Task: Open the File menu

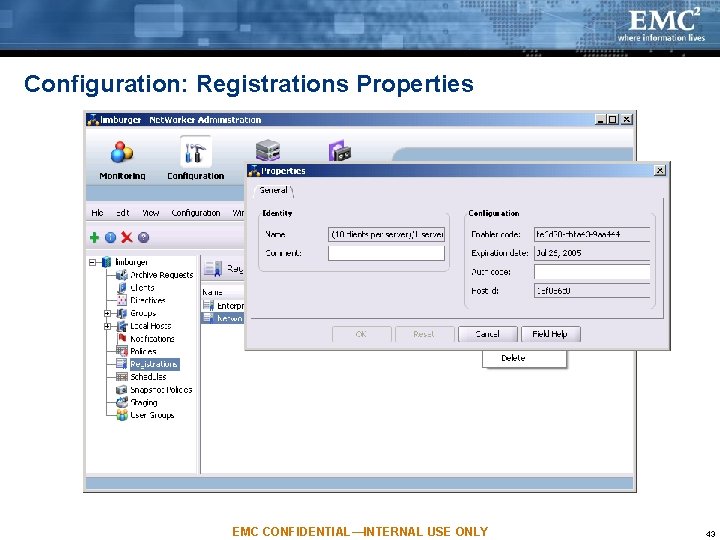Action: tap(97, 213)
